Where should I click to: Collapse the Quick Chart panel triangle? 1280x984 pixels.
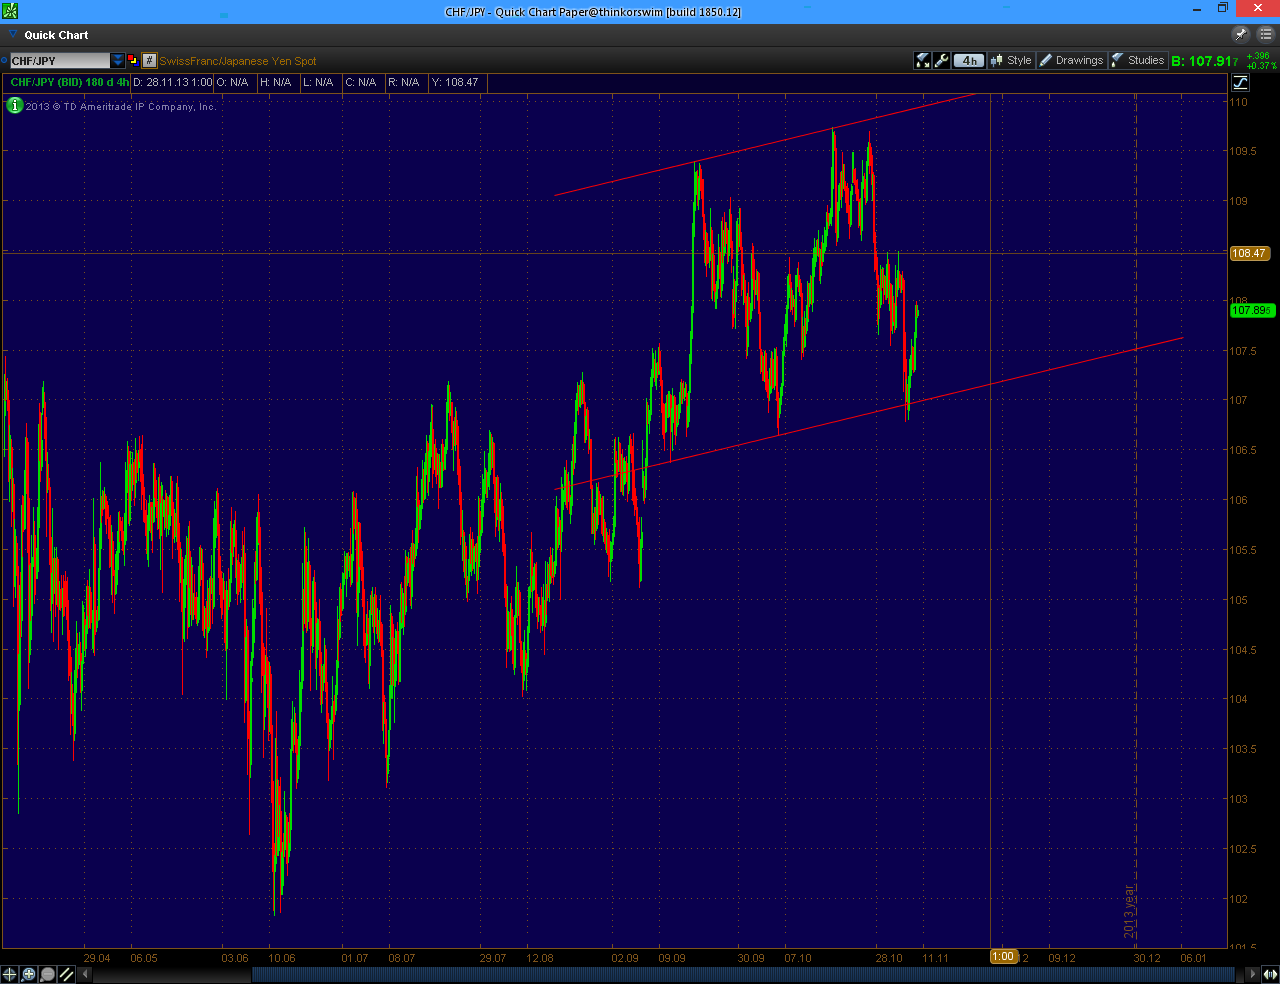click(13, 35)
